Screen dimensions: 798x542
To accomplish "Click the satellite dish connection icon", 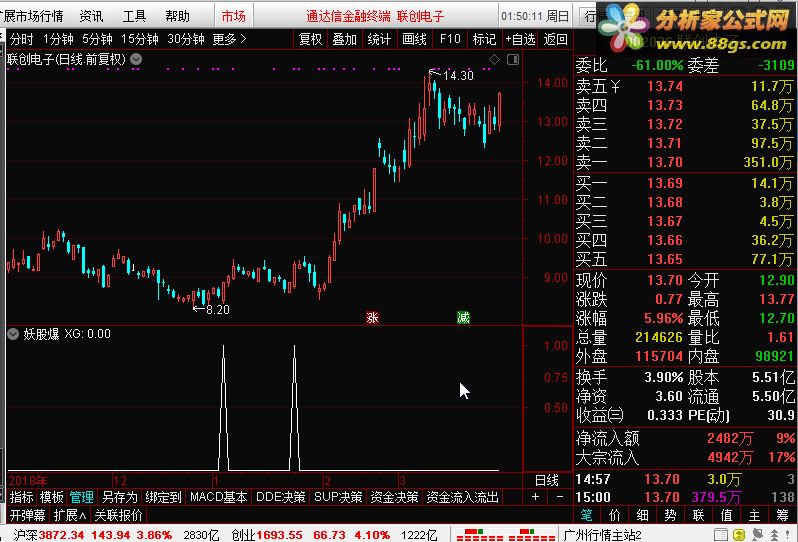I will tap(758, 535).
